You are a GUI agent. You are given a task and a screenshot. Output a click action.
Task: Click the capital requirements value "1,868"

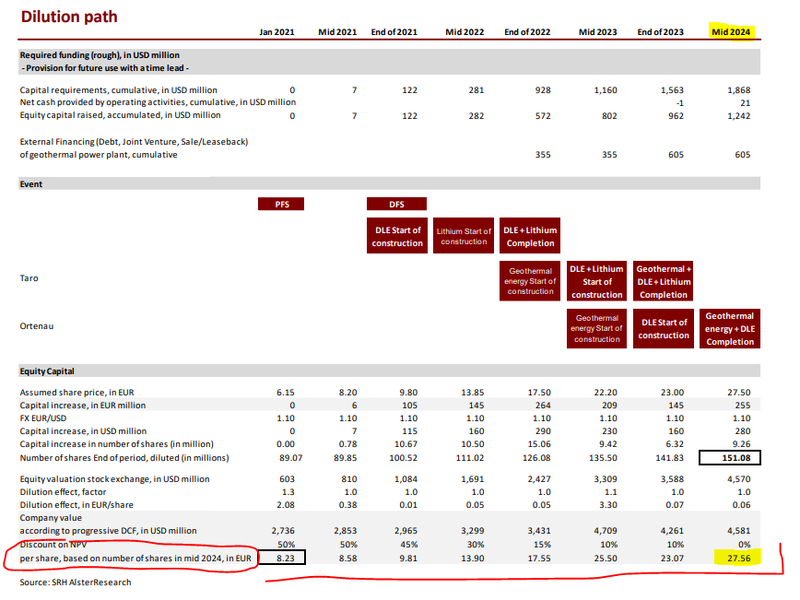click(738, 90)
